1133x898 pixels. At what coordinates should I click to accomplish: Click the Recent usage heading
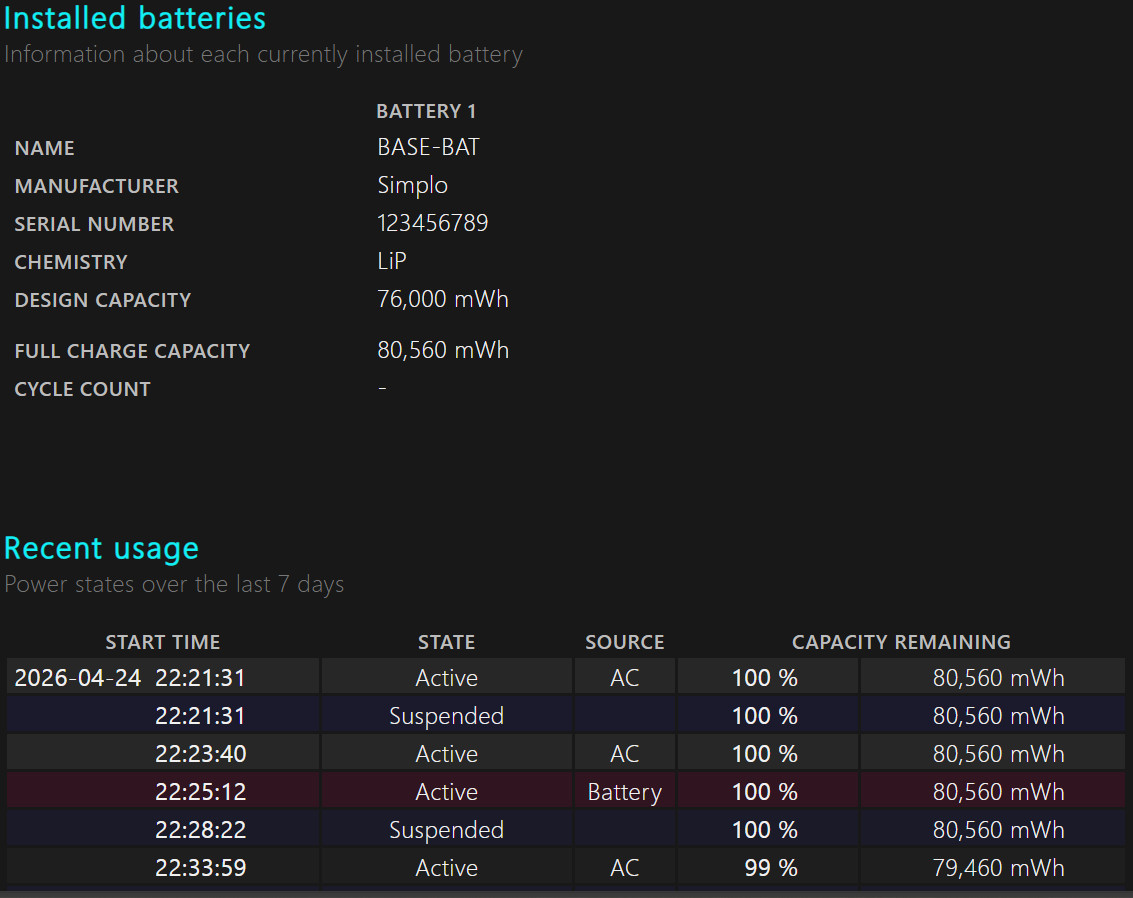pyautogui.click(x=101, y=548)
